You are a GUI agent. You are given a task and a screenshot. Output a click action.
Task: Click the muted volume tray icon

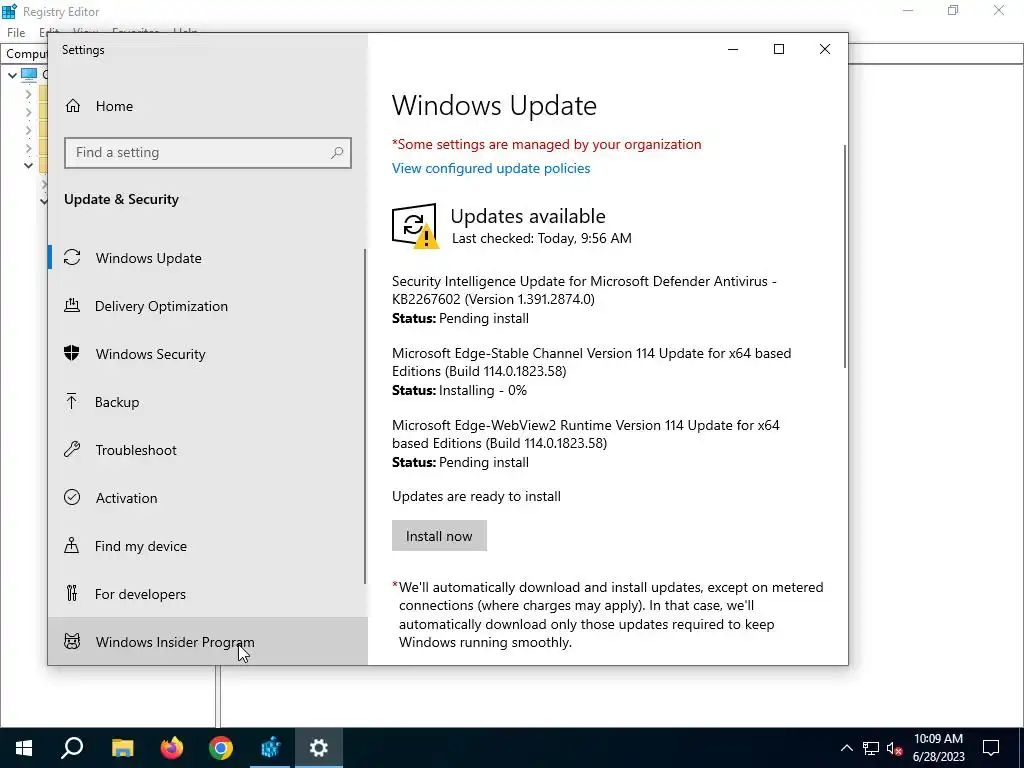point(895,748)
